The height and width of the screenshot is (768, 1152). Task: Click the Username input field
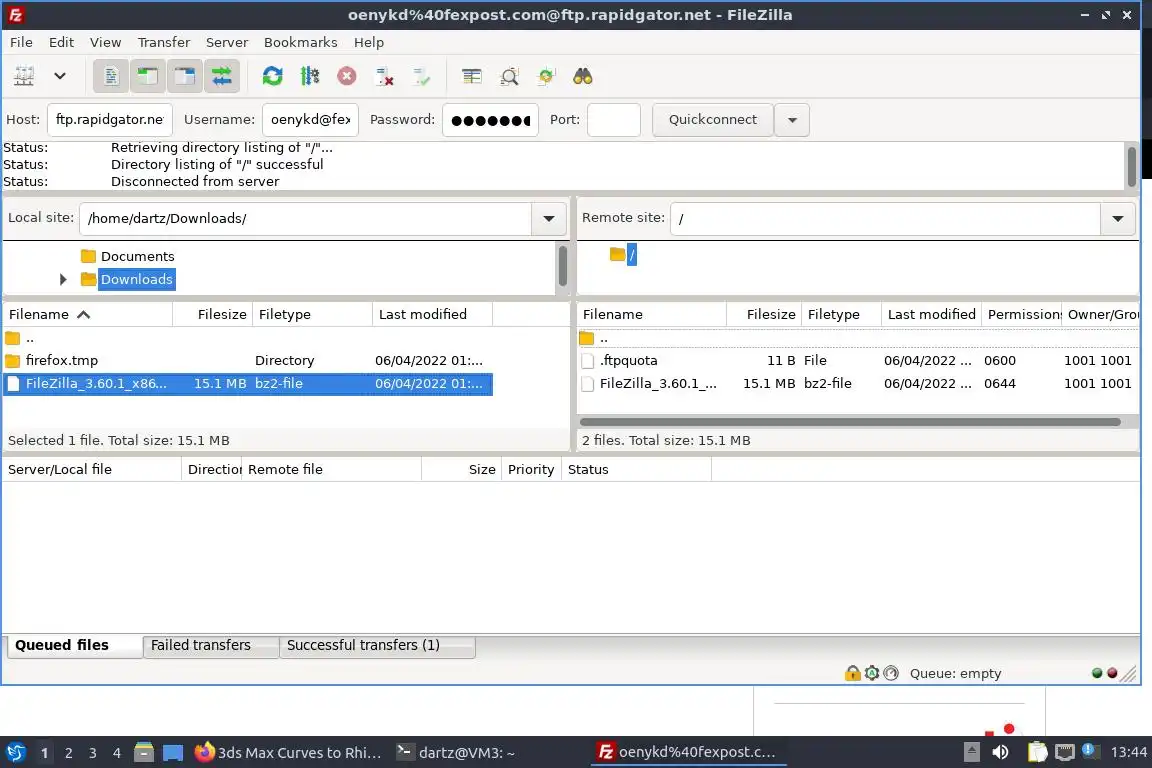click(x=310, y=120)
